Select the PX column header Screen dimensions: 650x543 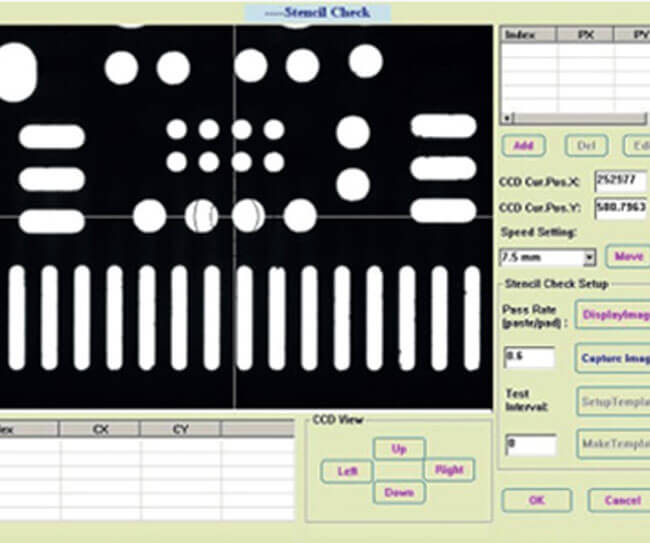(586, 35)
